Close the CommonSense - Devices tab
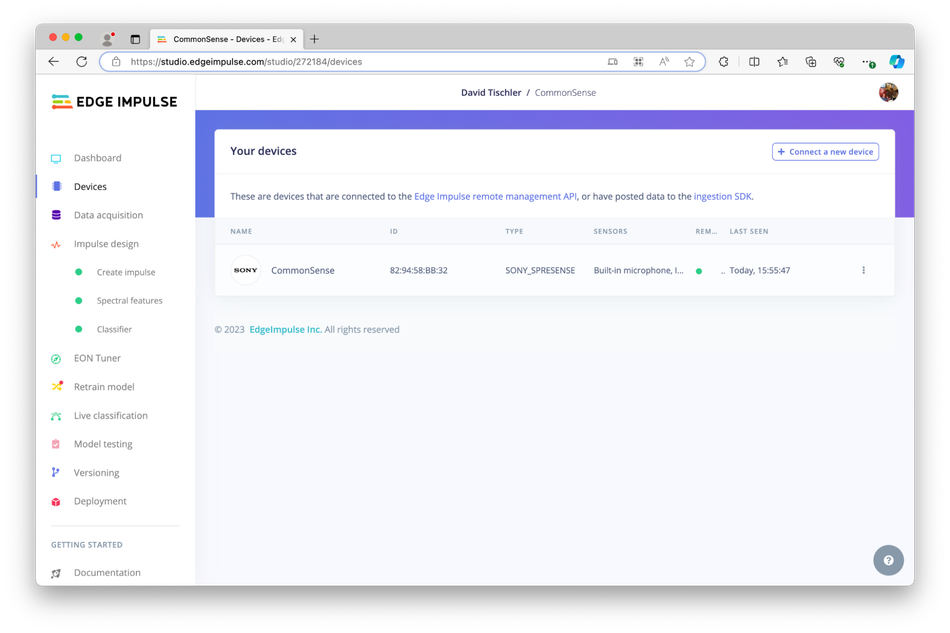This screenshot has width=950, height=633. 293,39
